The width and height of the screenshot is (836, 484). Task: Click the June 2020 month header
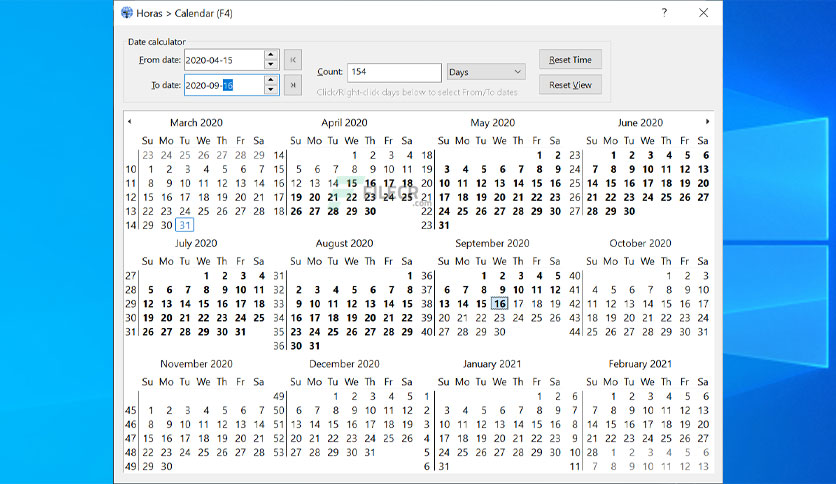tap(640, 123)
